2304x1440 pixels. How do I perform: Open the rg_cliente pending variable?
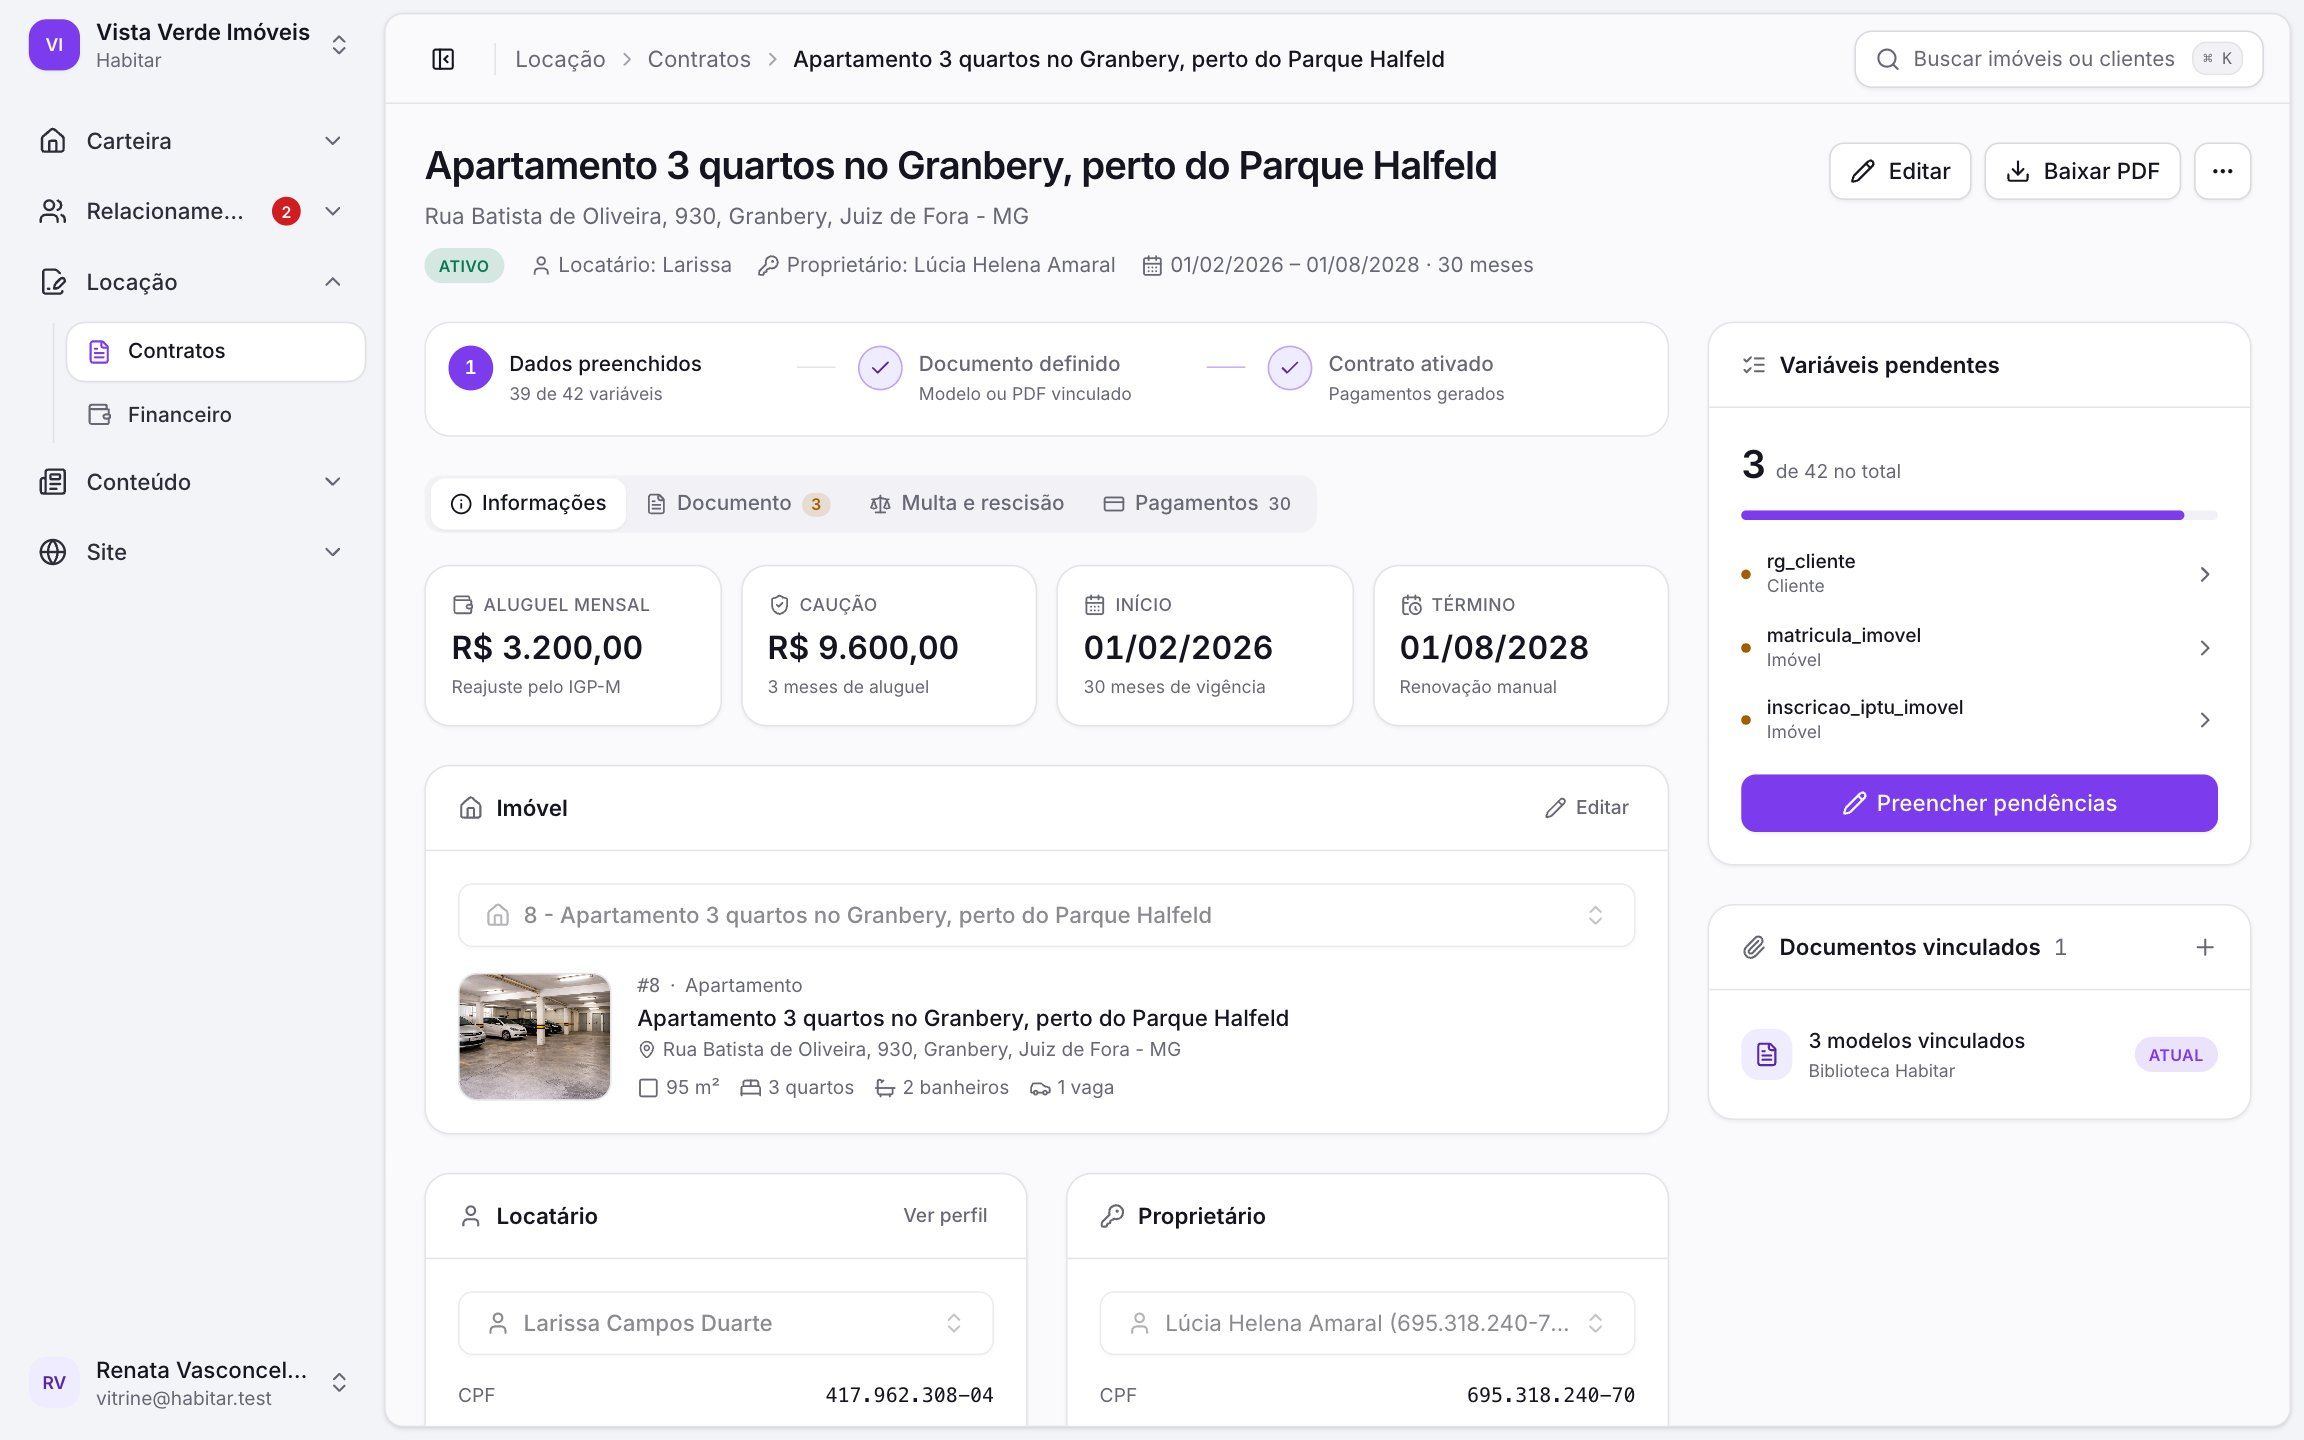click(x=1979, y=574)
